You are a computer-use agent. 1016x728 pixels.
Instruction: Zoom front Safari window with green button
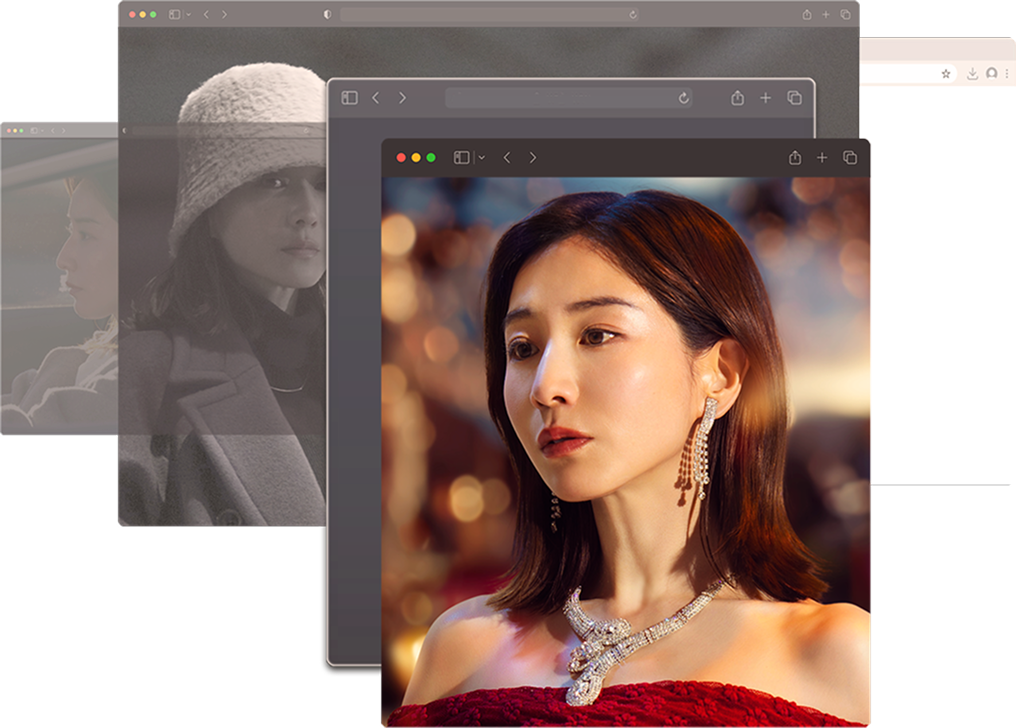(431, 157)
